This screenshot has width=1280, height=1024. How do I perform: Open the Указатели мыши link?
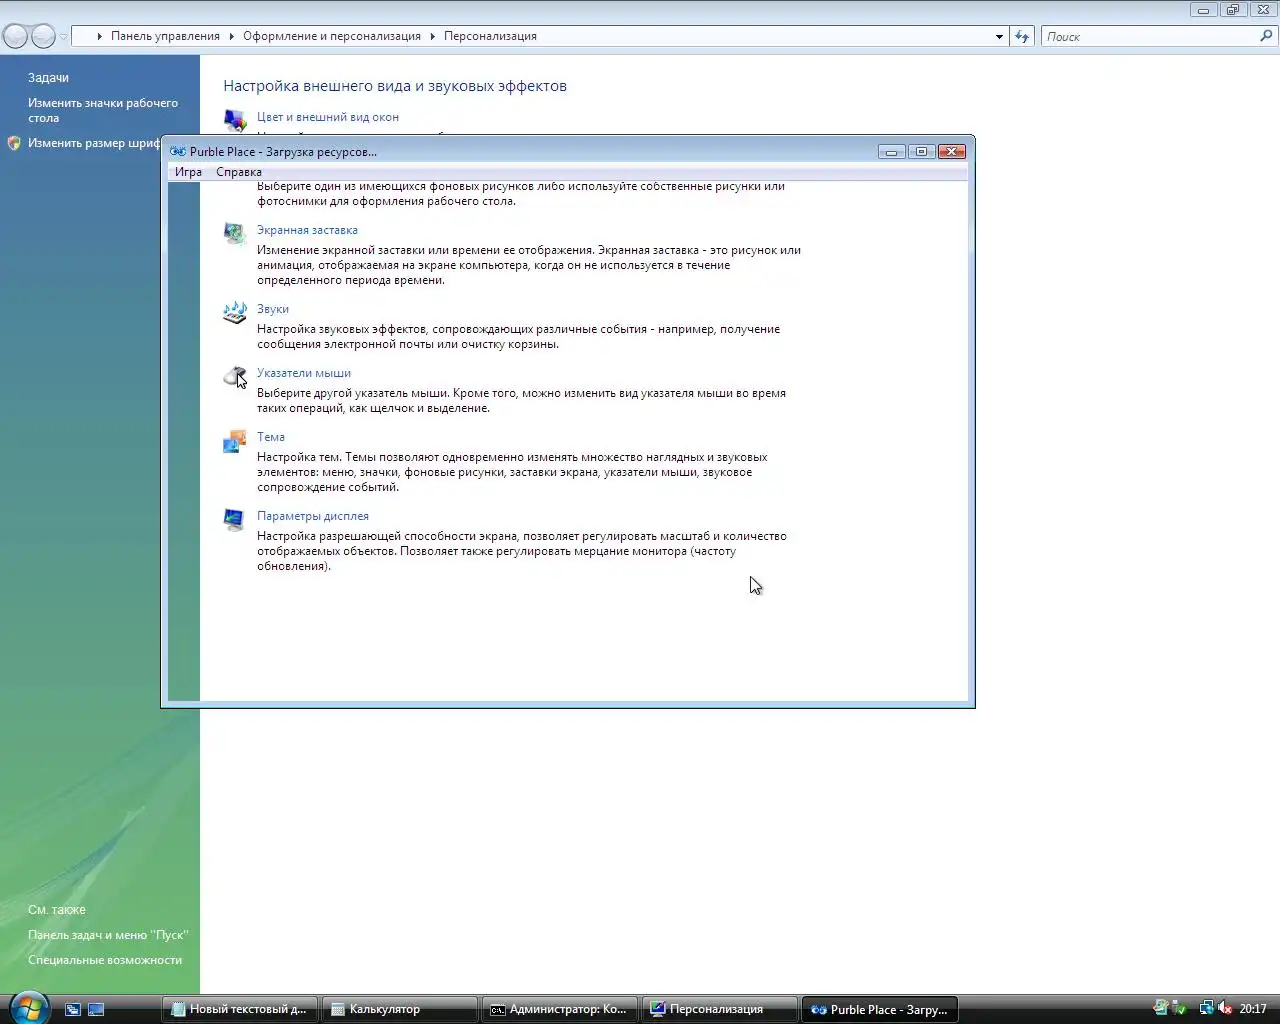pyautogui.click(x=304, y=373)
